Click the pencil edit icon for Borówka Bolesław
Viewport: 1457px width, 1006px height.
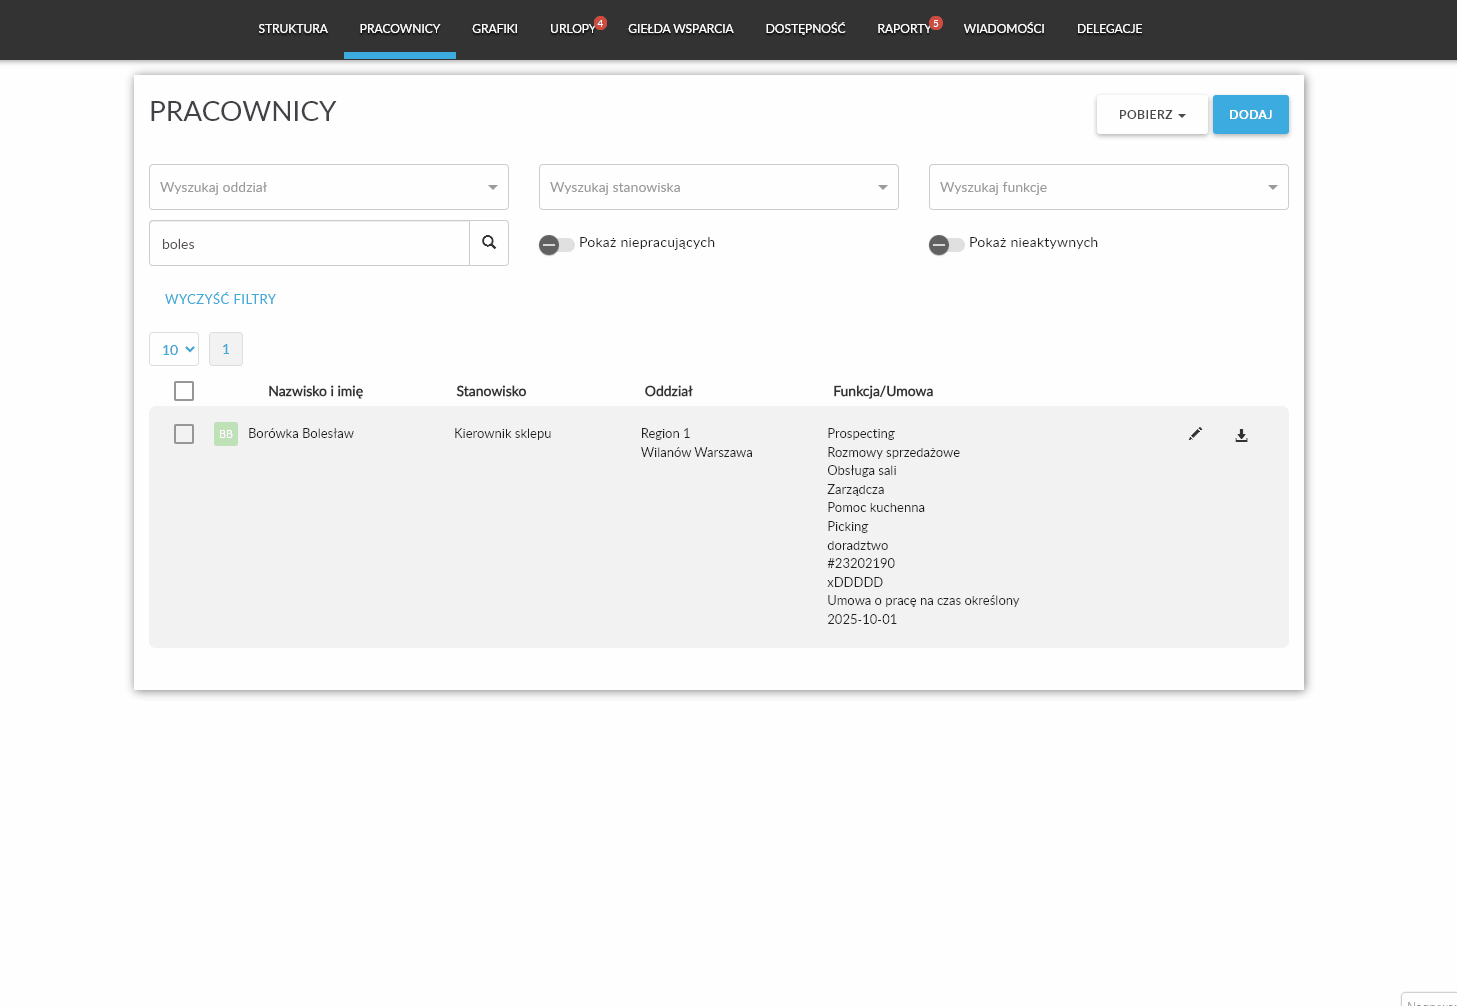tap(1195, 434)
